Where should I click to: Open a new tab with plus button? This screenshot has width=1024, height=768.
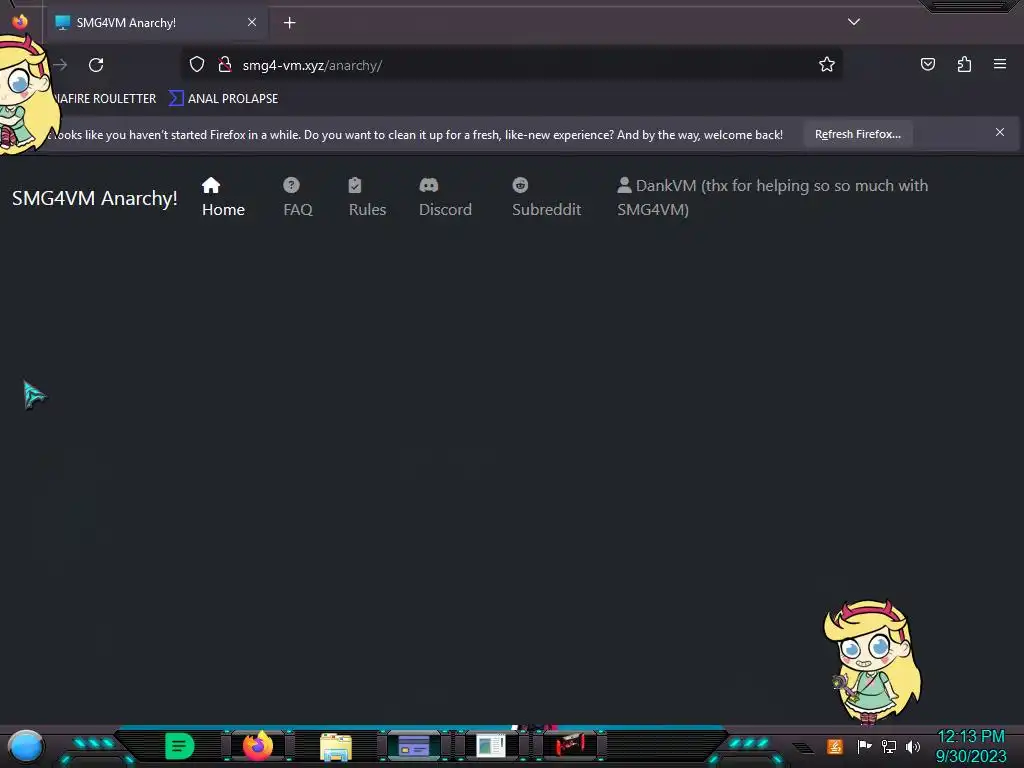pos(289,23)
